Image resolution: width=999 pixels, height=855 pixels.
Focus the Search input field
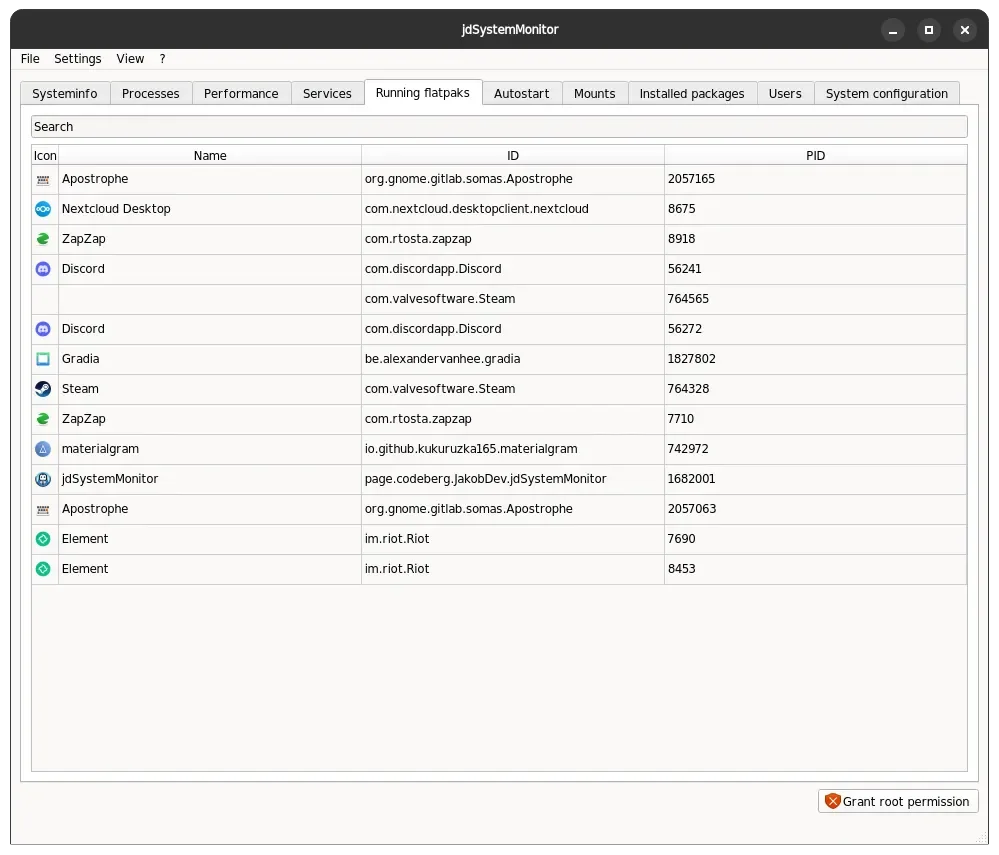click(499, 126)
